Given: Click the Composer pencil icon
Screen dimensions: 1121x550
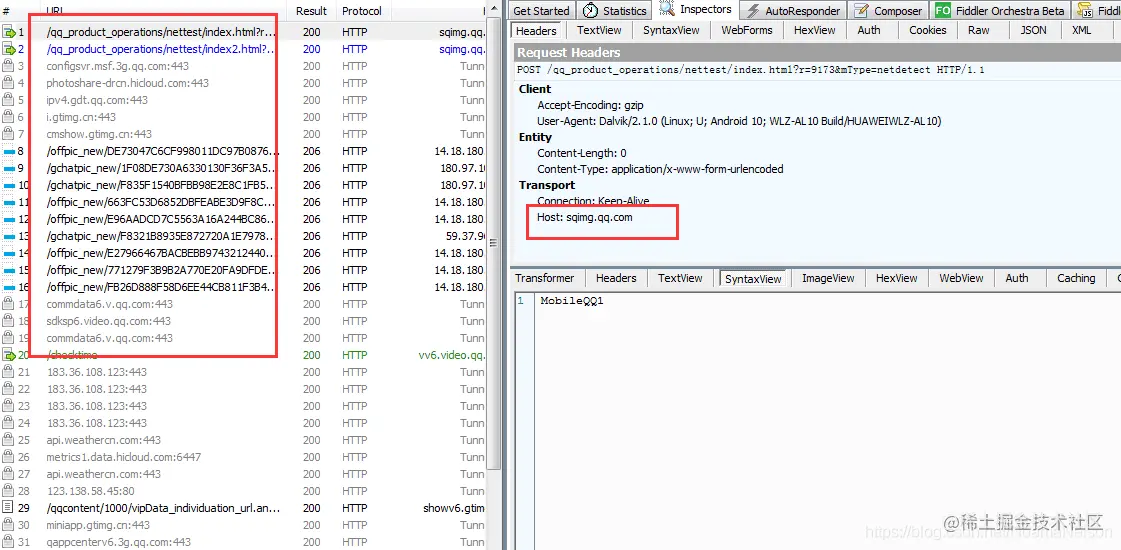Looking at the screenshot, I should point(862,11).
